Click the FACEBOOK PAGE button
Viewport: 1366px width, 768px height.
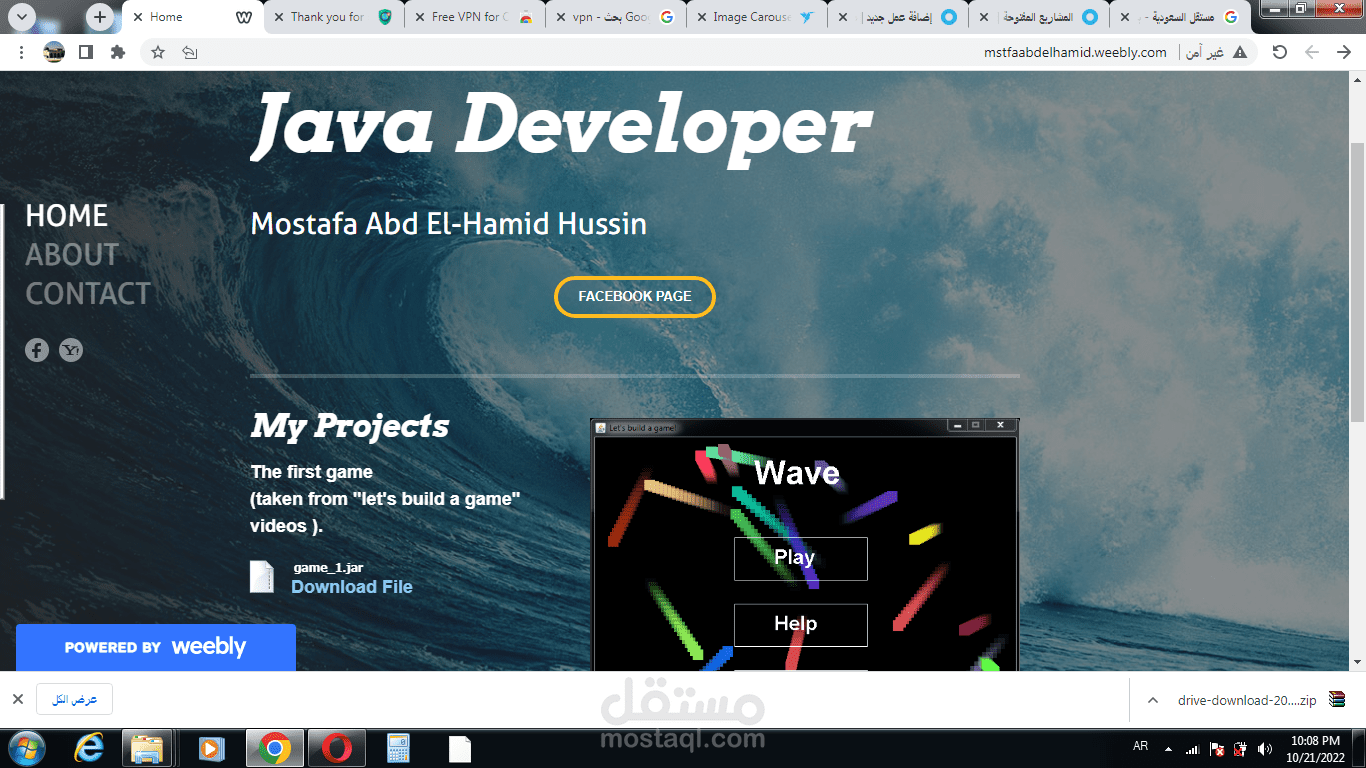(635, 297)
